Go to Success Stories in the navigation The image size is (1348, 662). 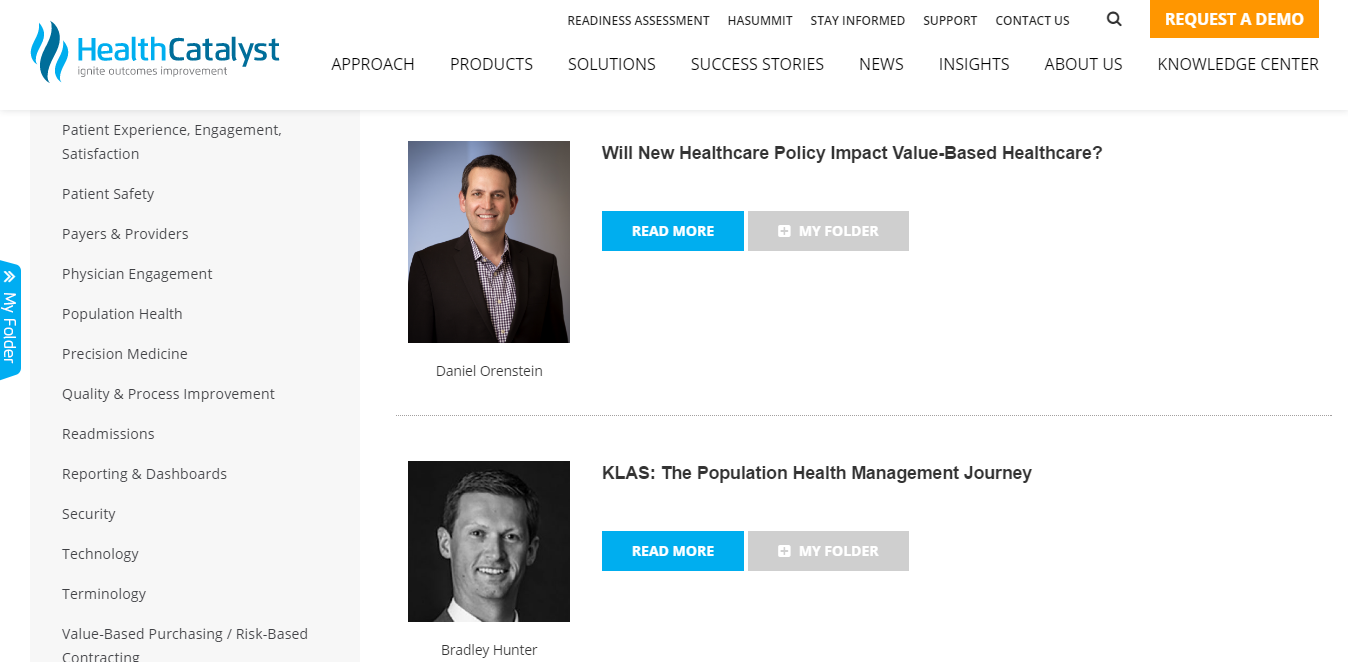(x=757, y=64)
